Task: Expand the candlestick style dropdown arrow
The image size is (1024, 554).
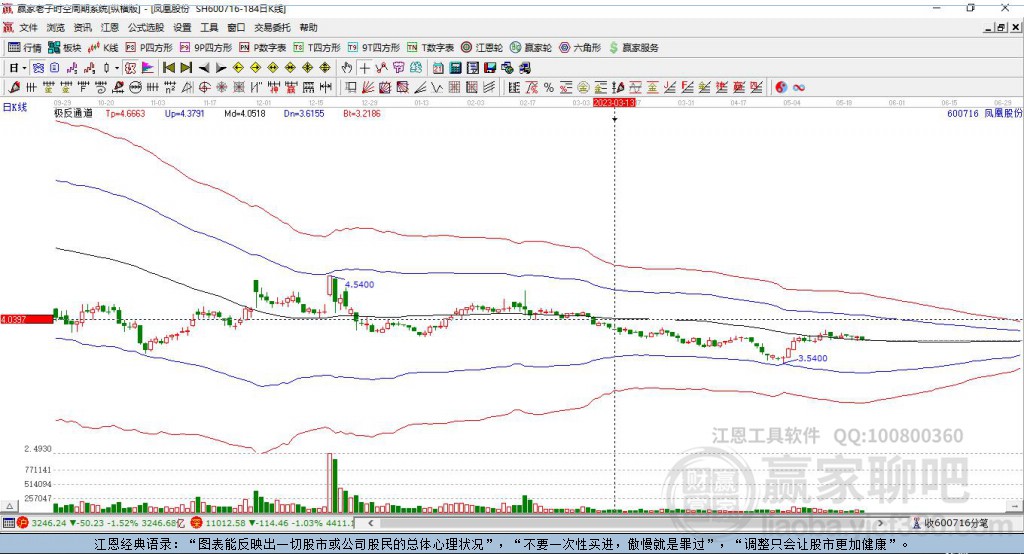Action: pos(117,68)
